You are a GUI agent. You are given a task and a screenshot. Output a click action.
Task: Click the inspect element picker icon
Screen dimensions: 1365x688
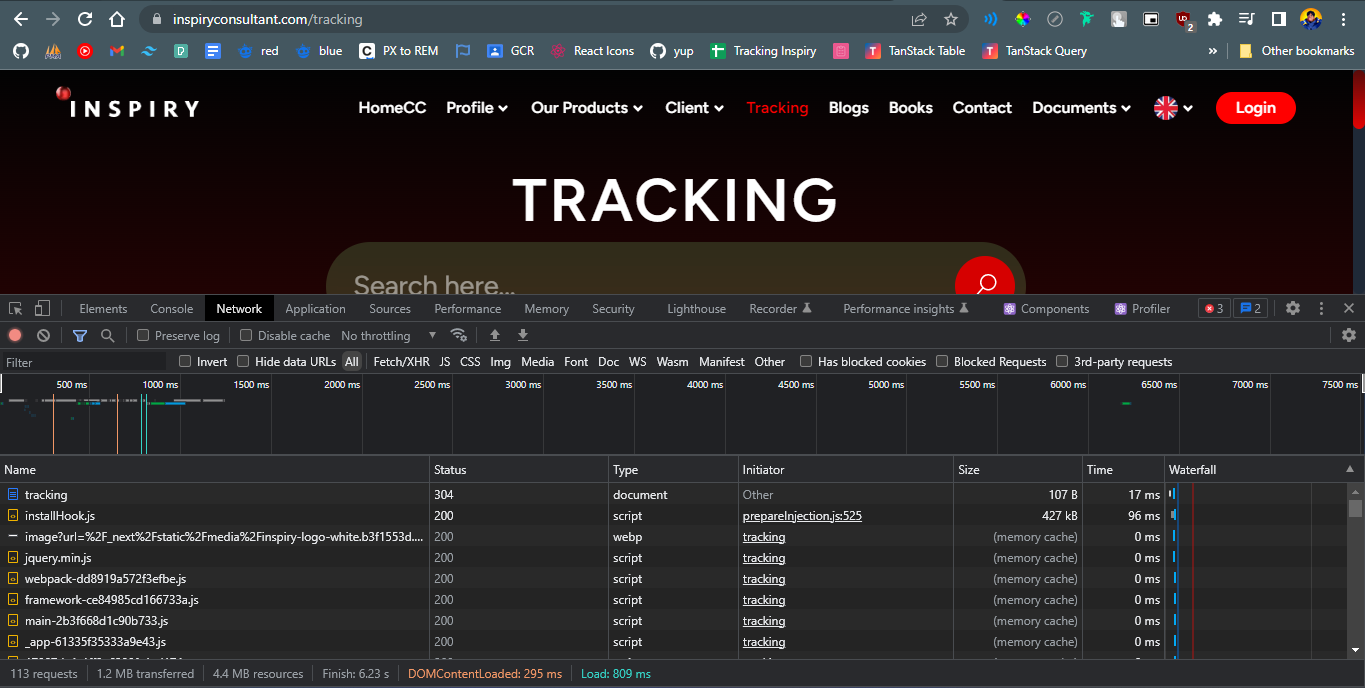[16, 309]
